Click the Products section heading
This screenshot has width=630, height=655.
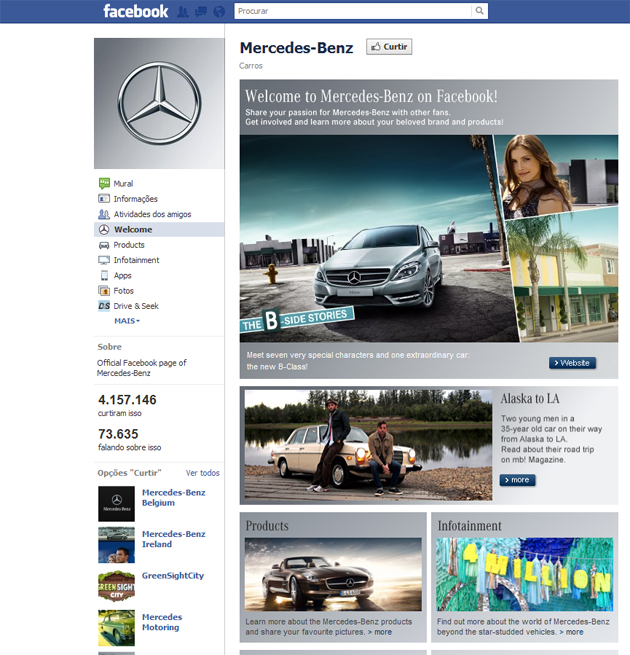click(267, 526)
